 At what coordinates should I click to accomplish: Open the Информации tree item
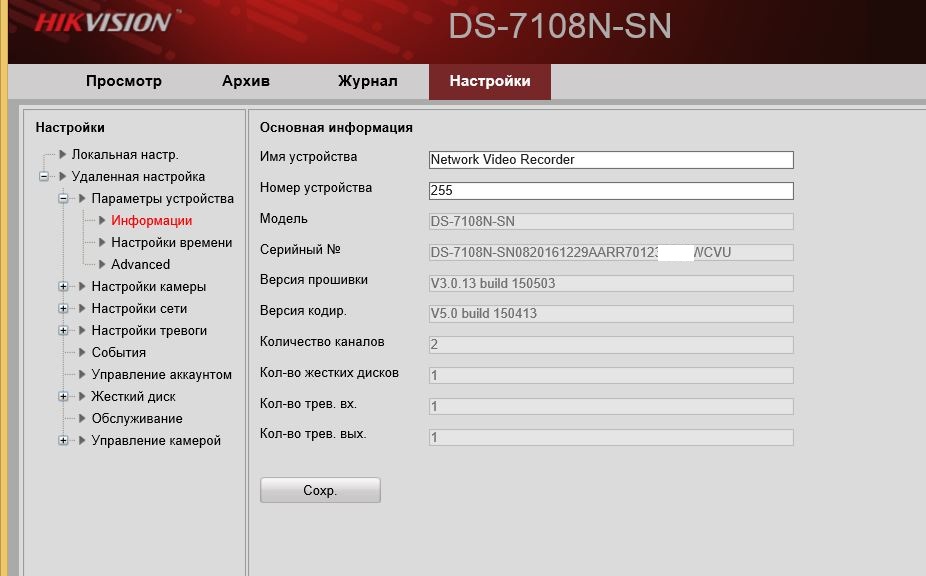coord(151,220)
